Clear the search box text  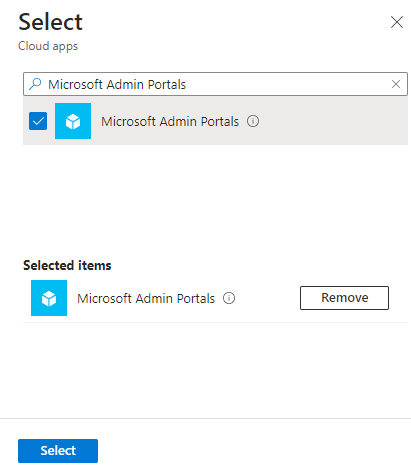pyautogui.click(x=396, y=84)
